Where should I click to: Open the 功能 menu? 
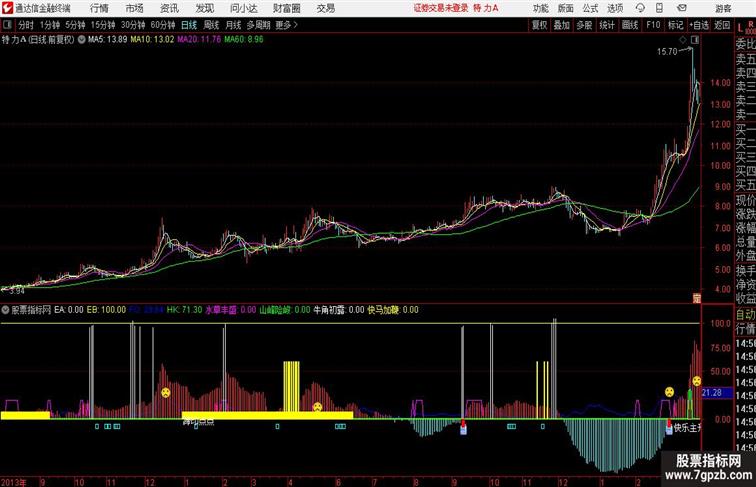(540, 8)
